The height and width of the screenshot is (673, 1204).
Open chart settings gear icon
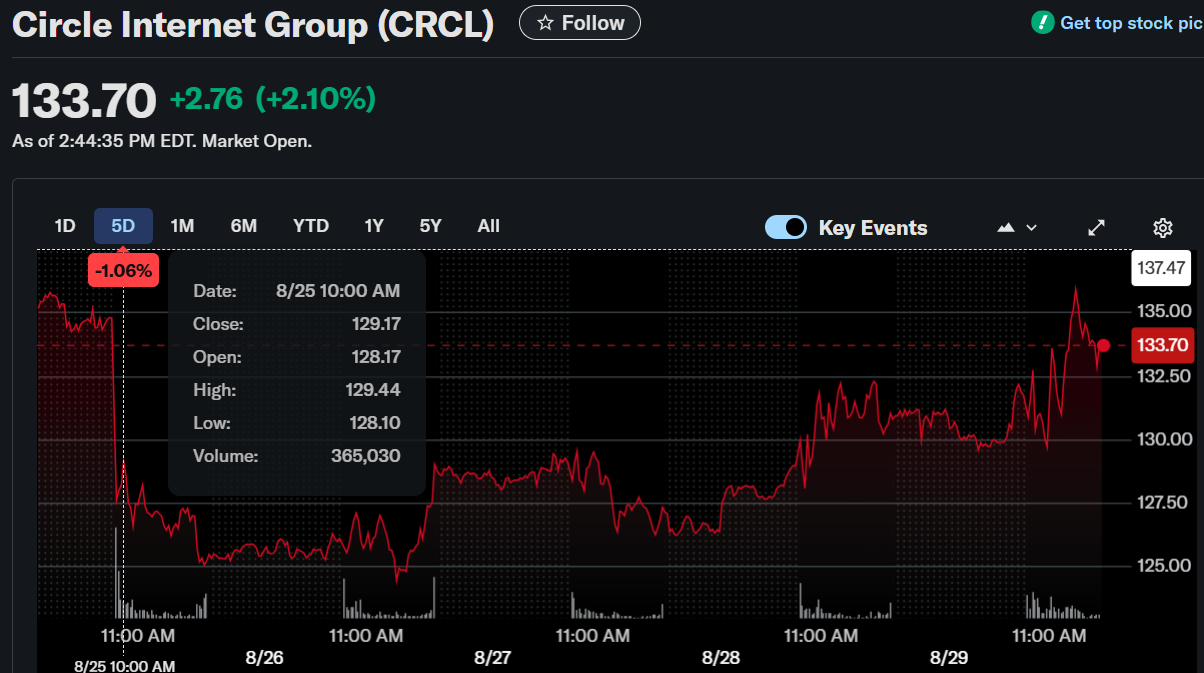click(x=1162, y=228)
